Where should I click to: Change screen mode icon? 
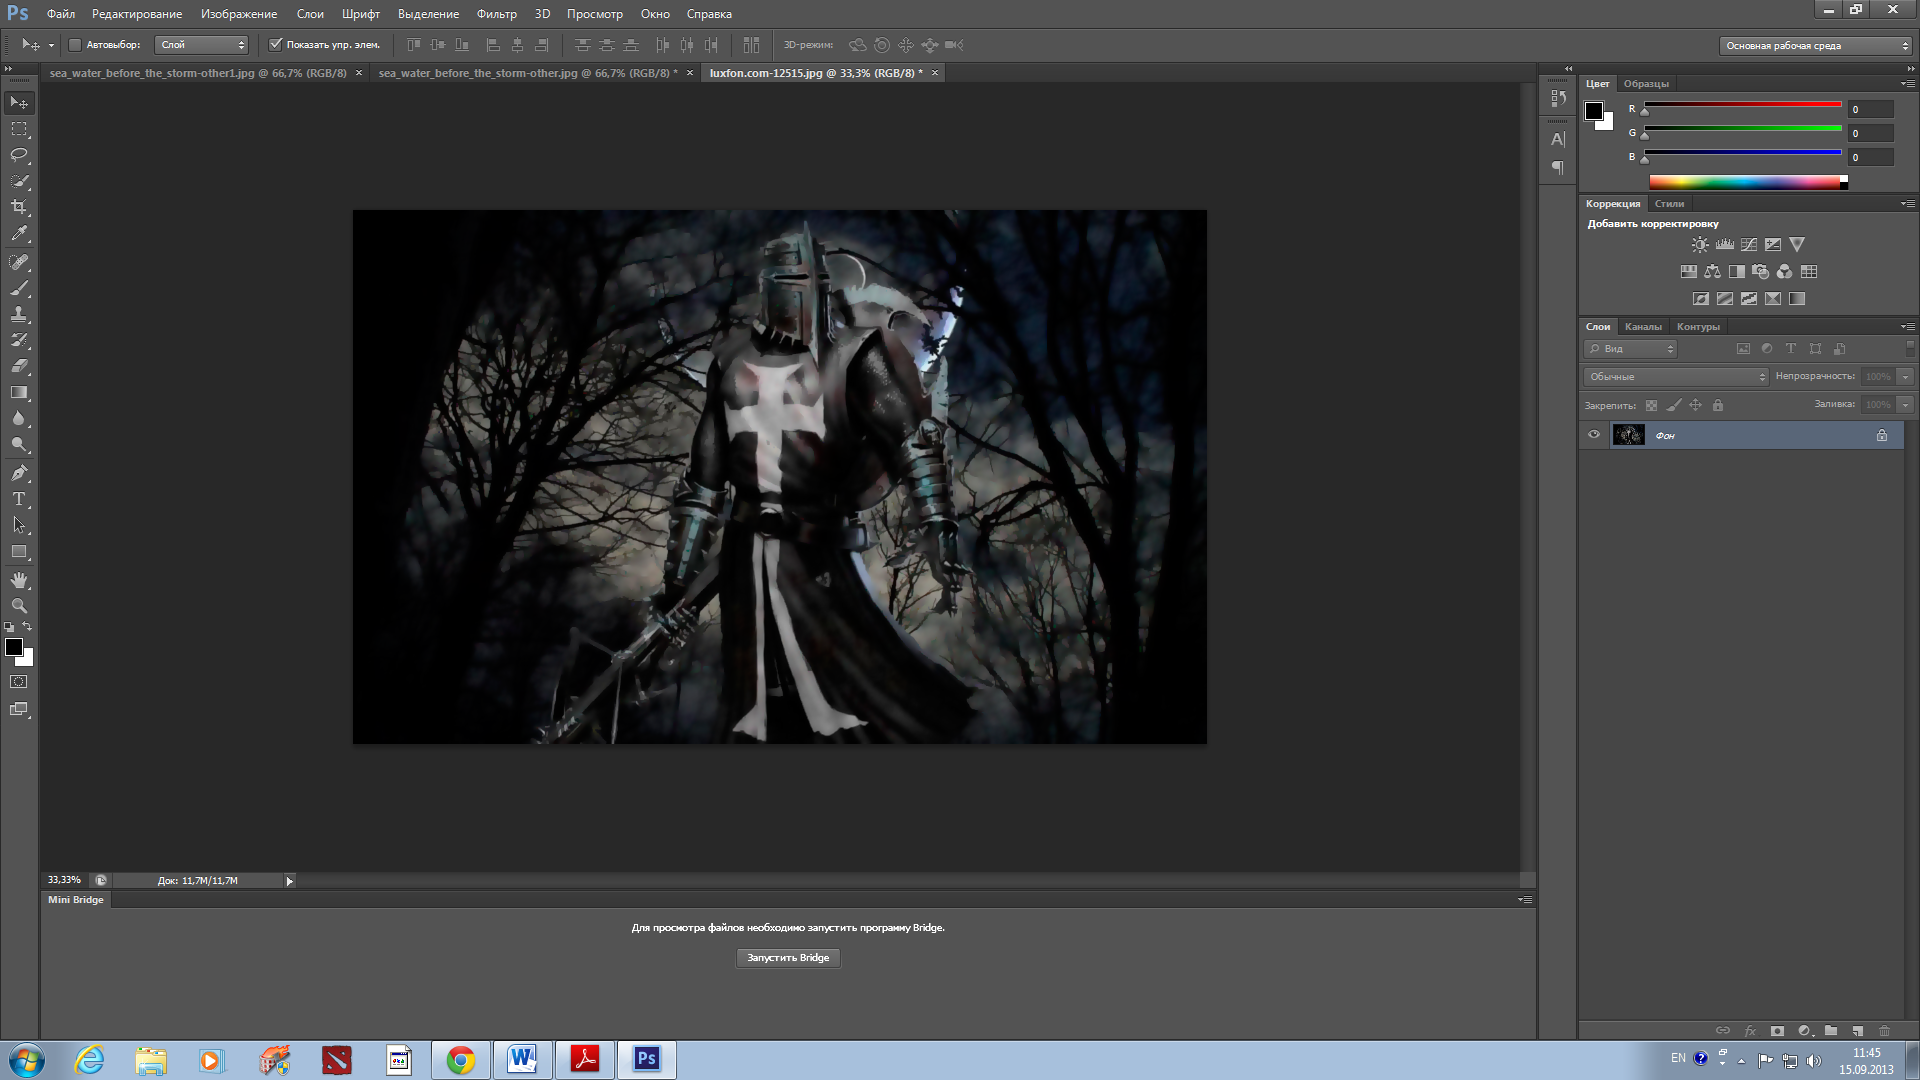pos(19,709)
